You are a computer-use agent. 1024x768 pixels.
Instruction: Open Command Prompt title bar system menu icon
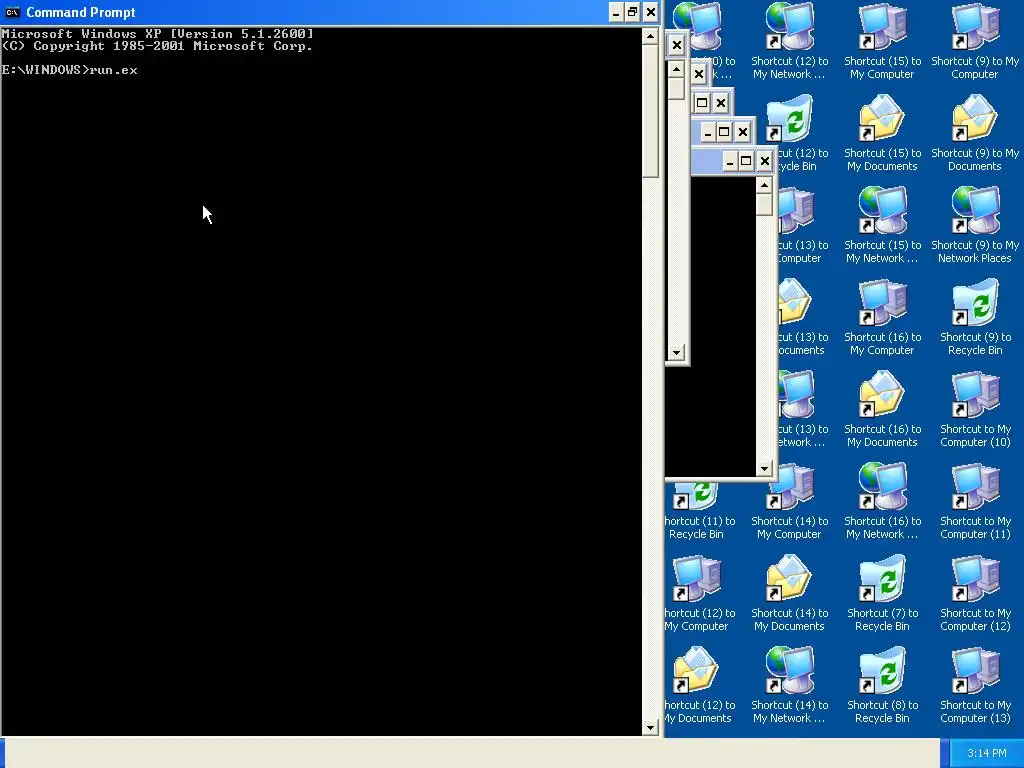[x=12, y=12]
